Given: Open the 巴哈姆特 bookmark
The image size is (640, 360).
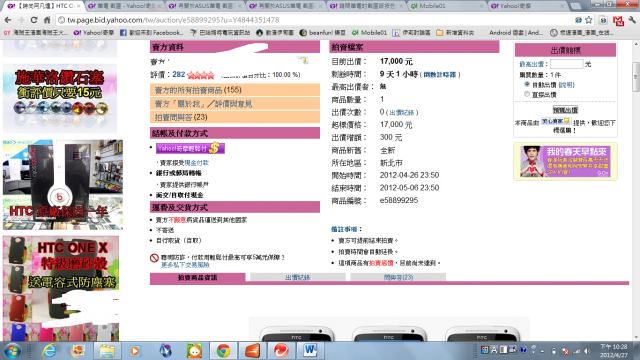Looking at the screenshot, I should click(x=220, y=33).
